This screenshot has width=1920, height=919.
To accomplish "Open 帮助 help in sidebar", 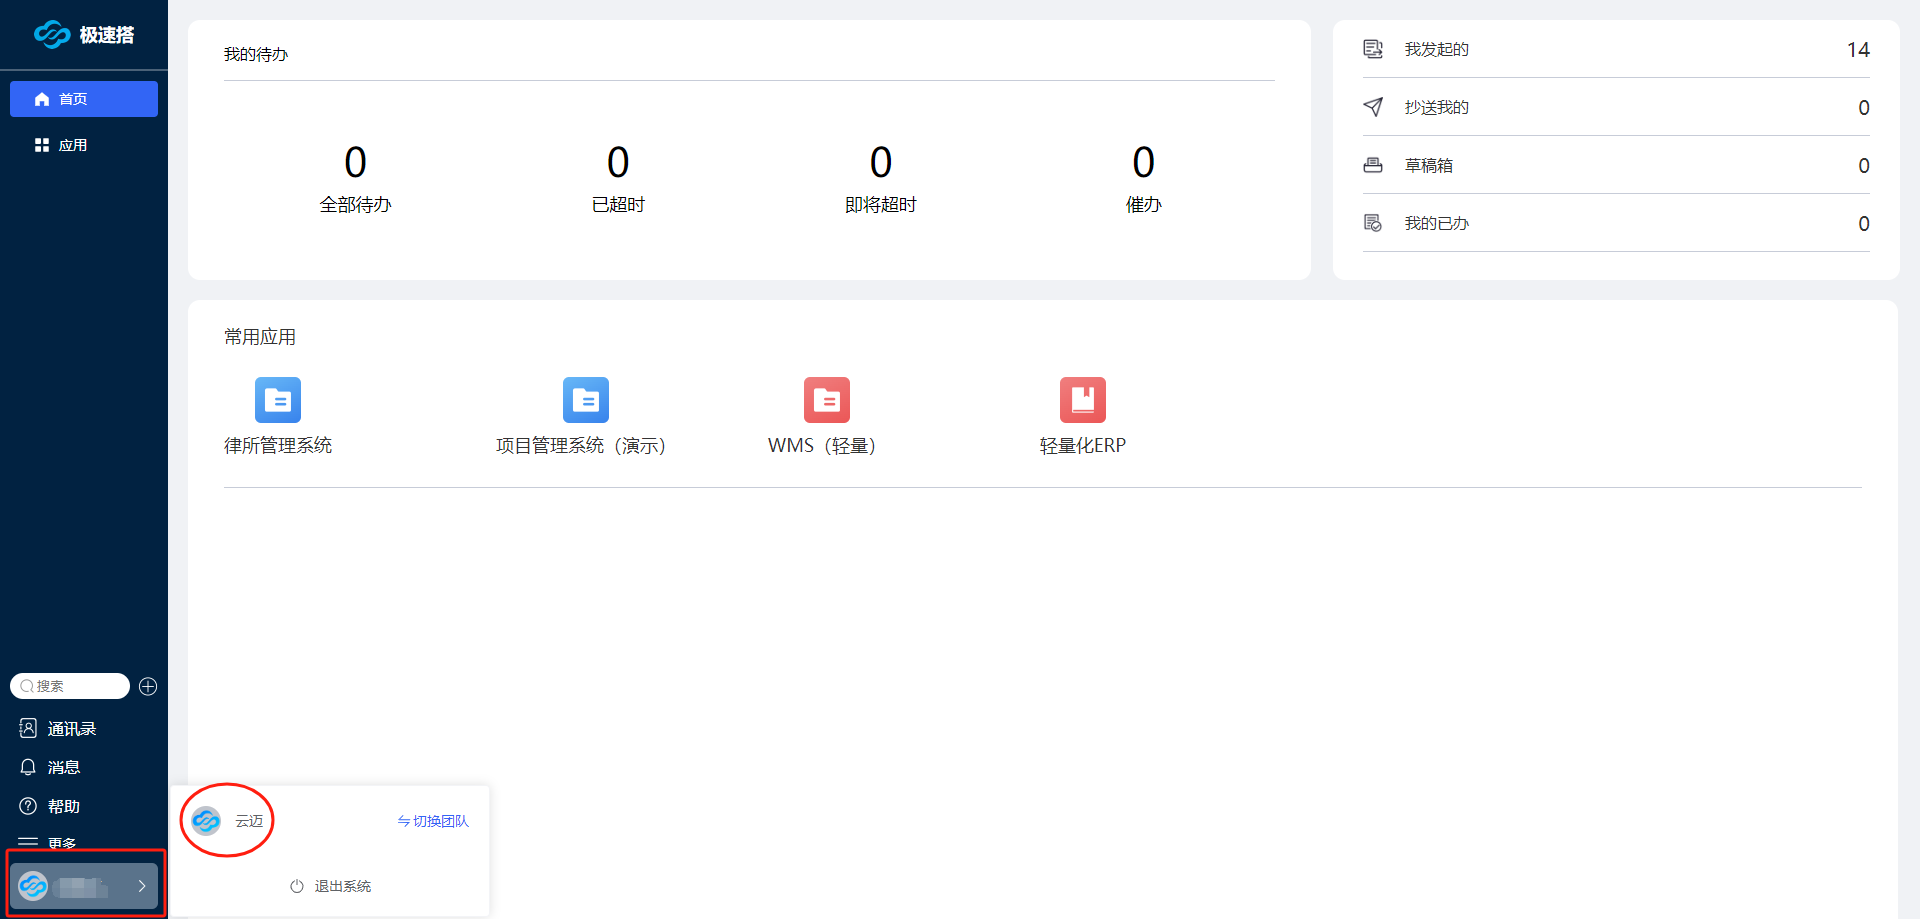I will tap(63, 806).
